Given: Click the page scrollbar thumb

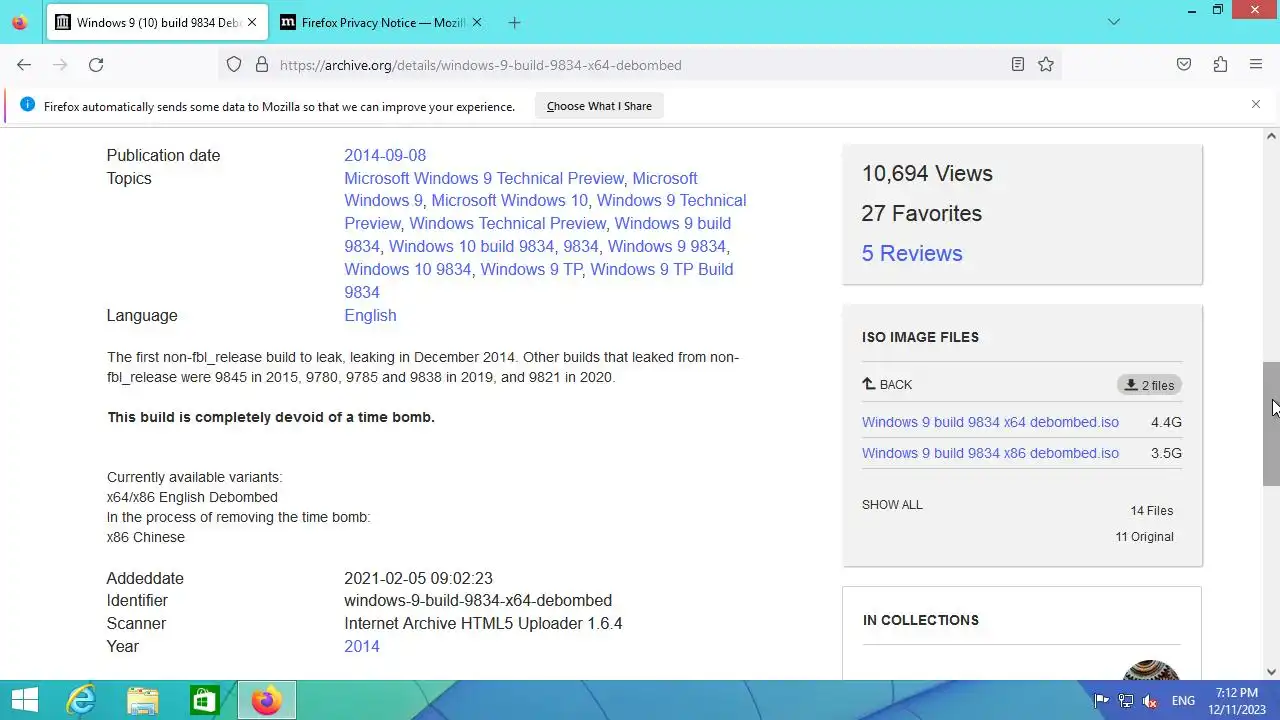Looking at the screenshot, I should coord(1271,424).
